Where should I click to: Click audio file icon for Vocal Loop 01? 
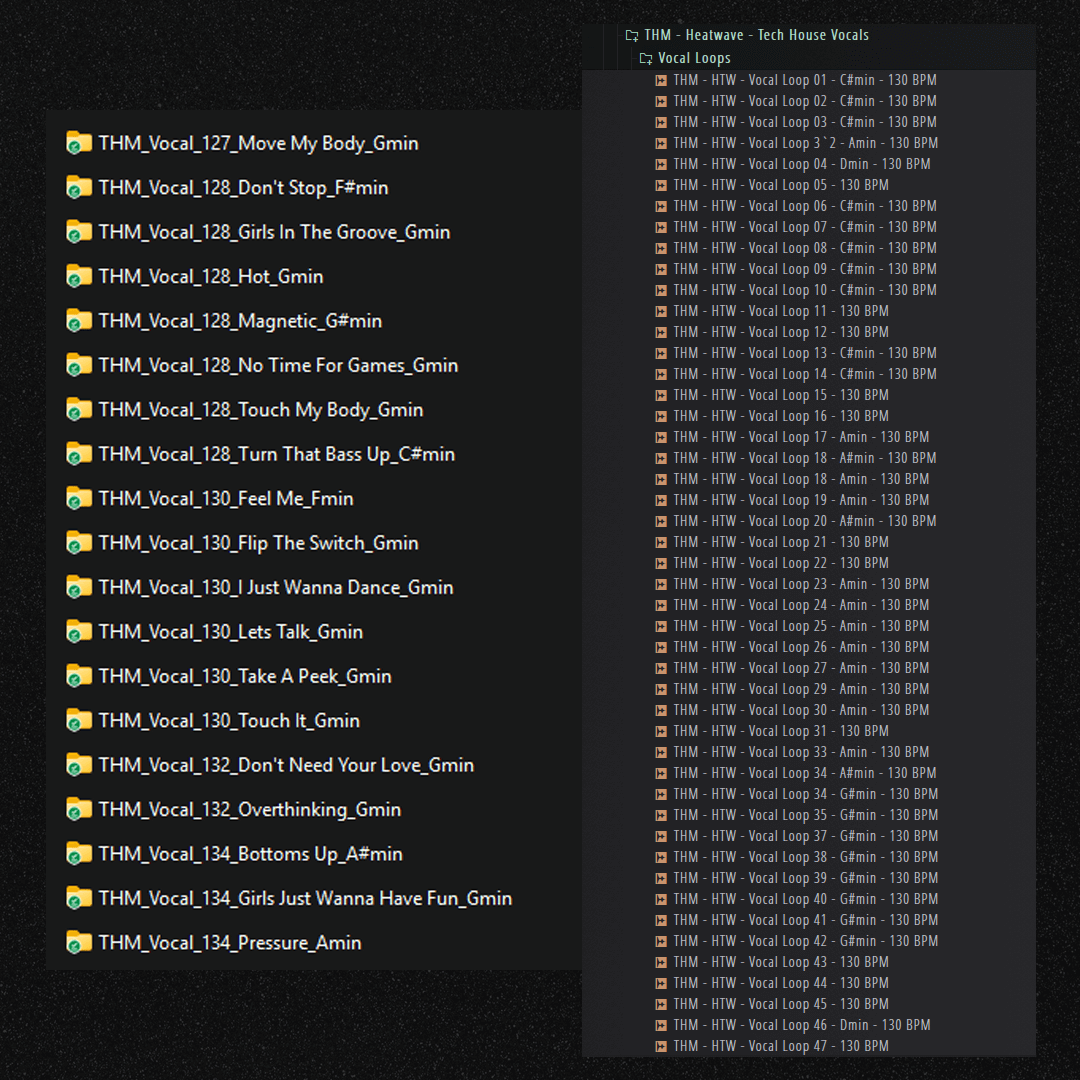tap(661, 80)
